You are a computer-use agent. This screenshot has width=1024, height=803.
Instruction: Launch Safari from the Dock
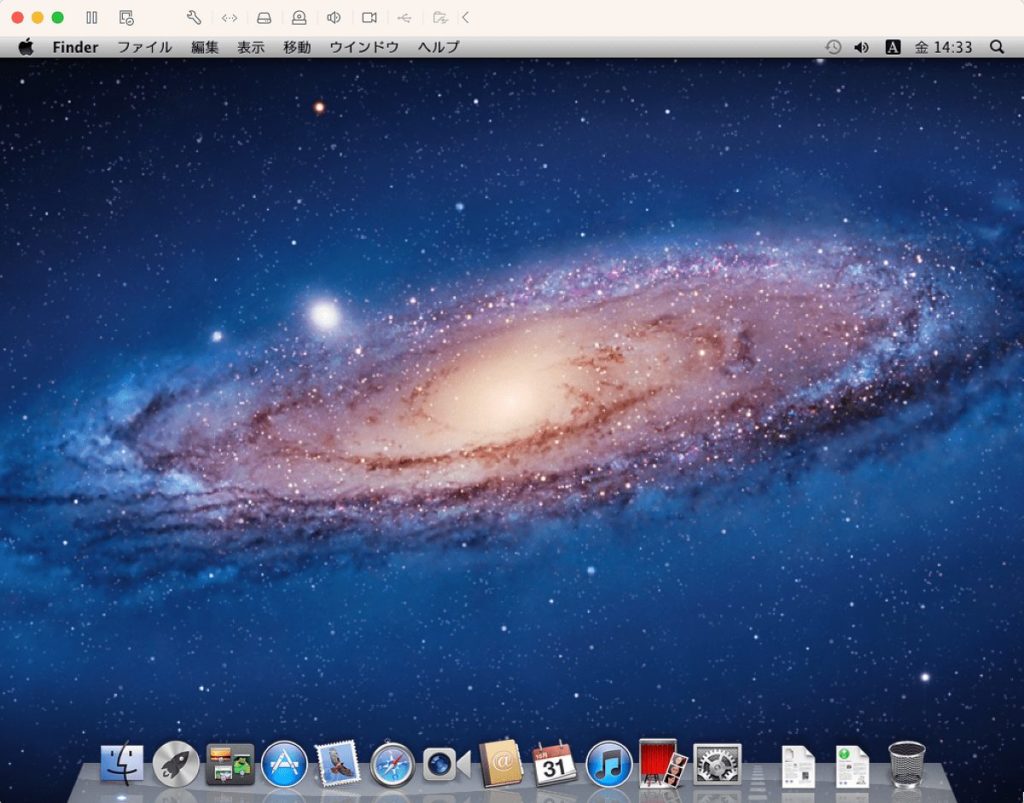[392, 763]
